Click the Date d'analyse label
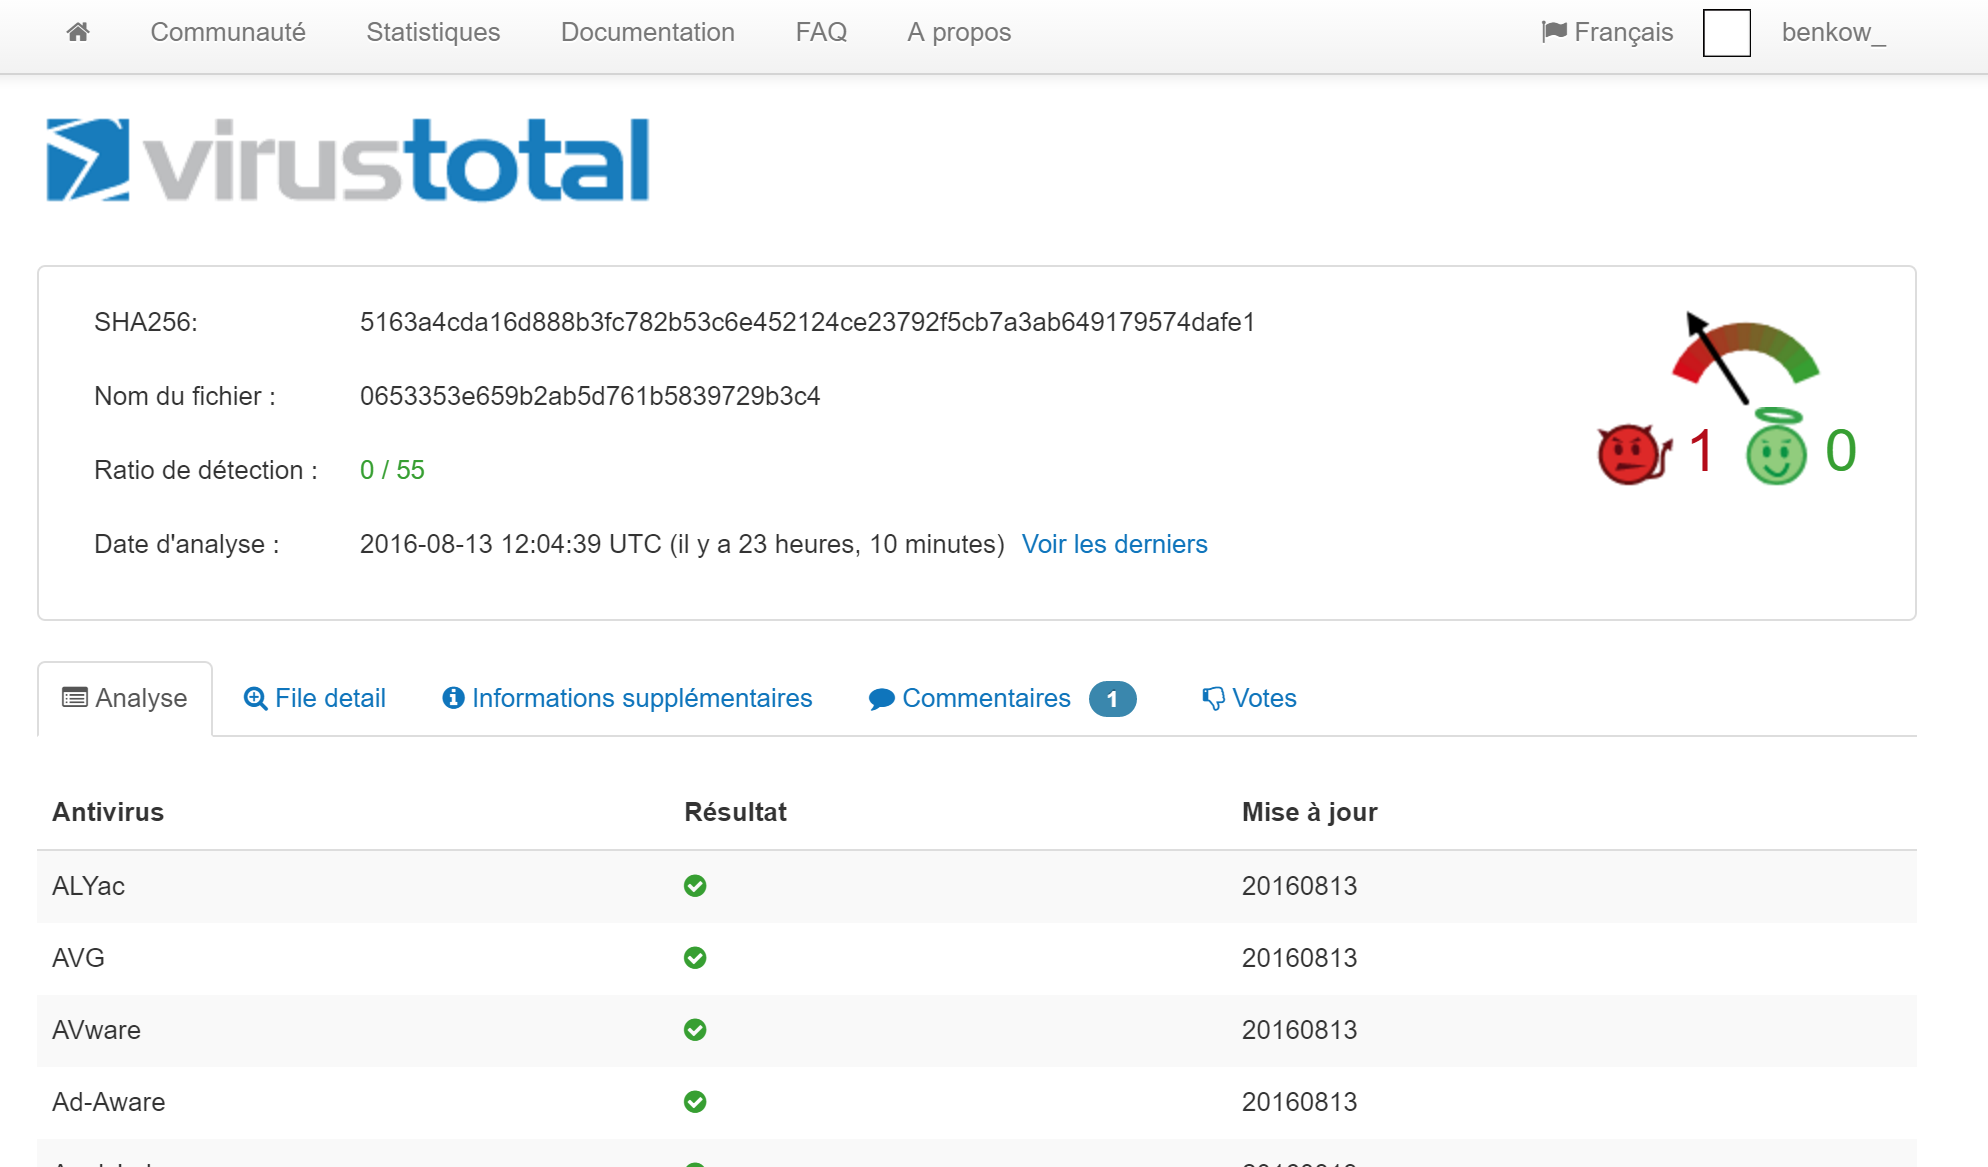This screenshot has width=1988, height=1167. 187,544
